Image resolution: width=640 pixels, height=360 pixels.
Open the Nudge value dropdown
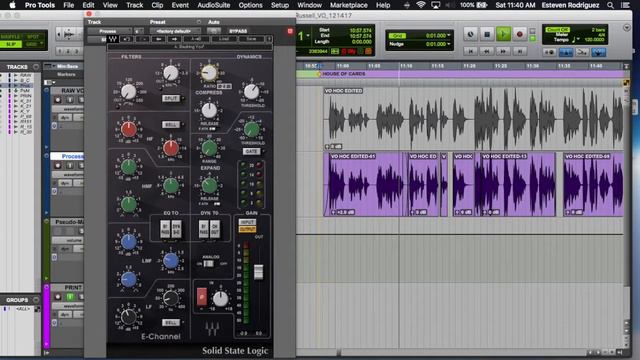pyautogui.click(x=449, y=44)
